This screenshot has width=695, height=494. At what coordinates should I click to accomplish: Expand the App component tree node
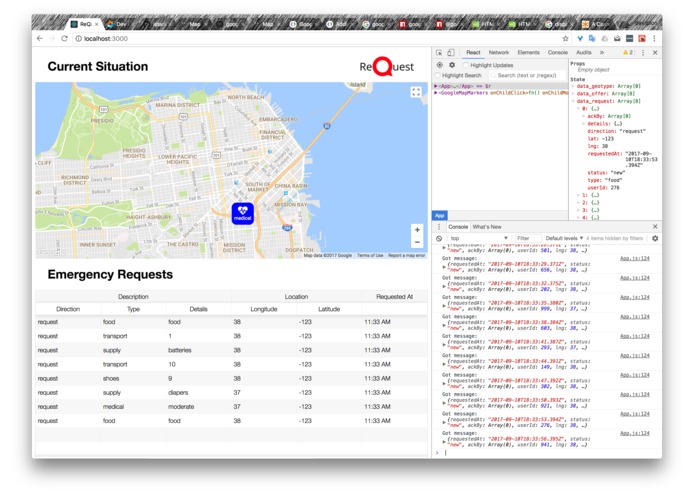(x=436, y=86)
